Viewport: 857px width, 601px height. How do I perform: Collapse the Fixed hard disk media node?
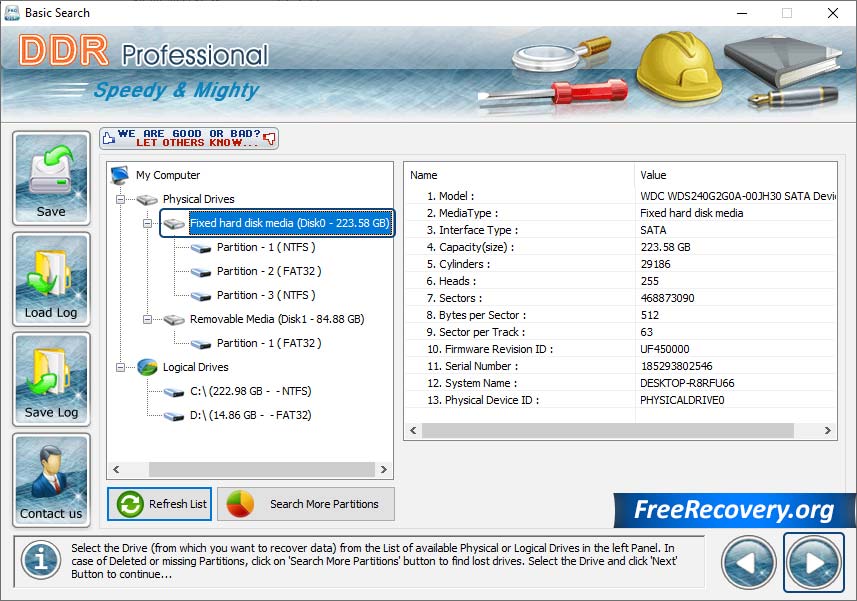(x=147, y=223)
